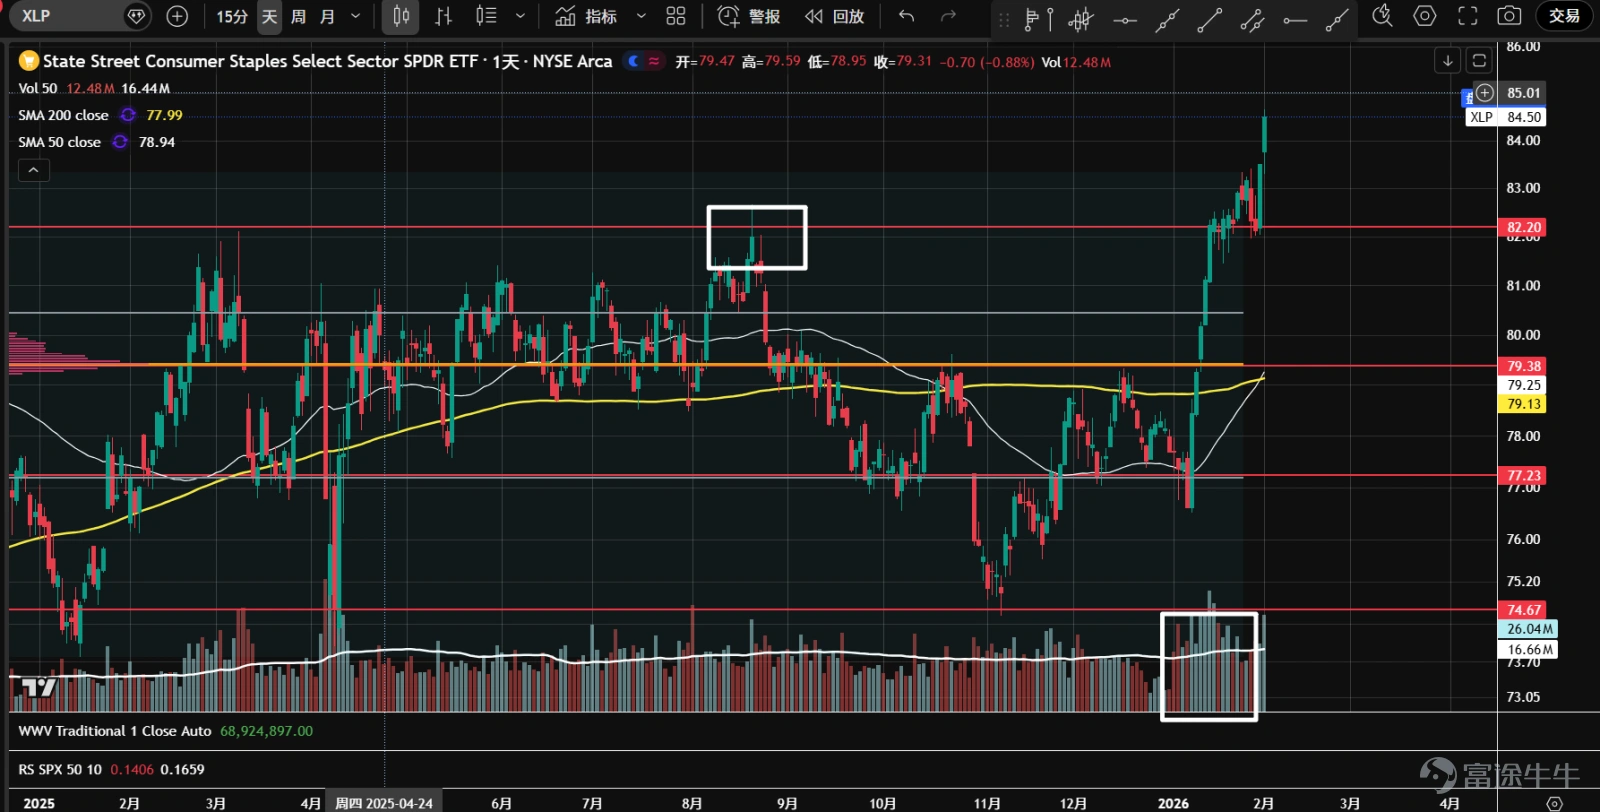Viewport: 1600px width, 812px height.
Task: Click the yellow symbol logo next to title
Action: 29,61
